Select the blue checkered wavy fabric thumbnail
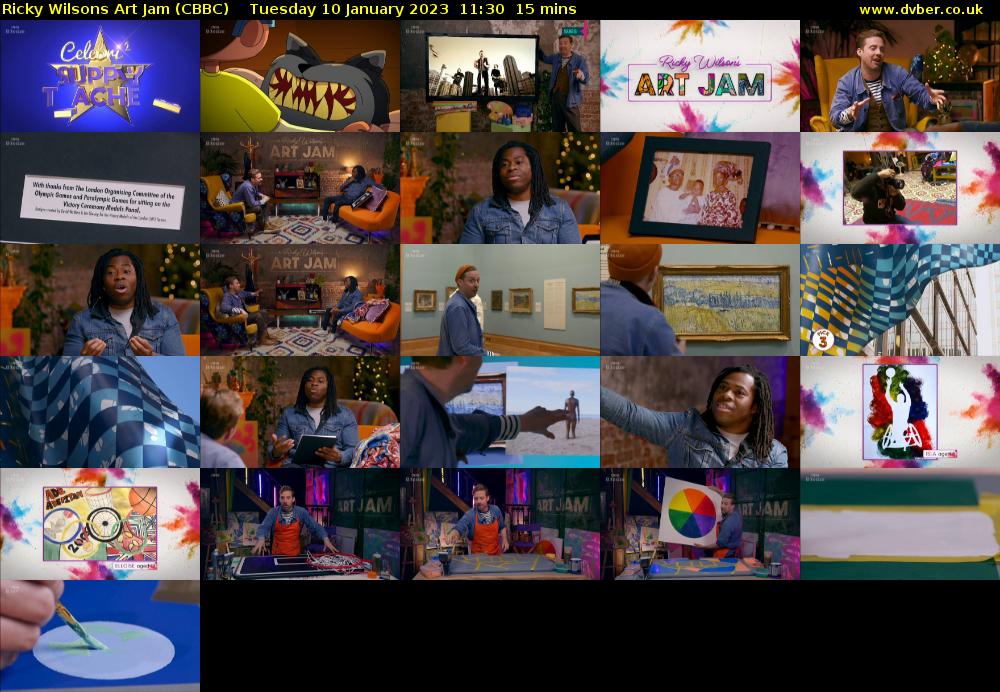 click(x=100, y=412)
